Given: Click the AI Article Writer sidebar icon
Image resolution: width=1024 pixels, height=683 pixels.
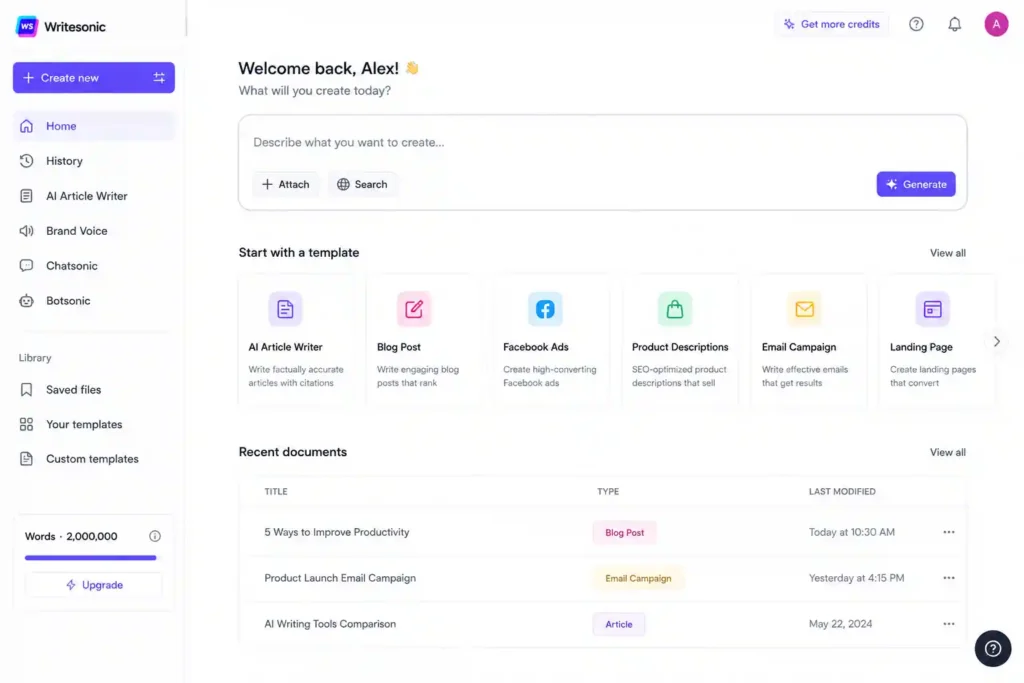Looking at the screenshot, I should pyautogui.click(x=26, y=196).
